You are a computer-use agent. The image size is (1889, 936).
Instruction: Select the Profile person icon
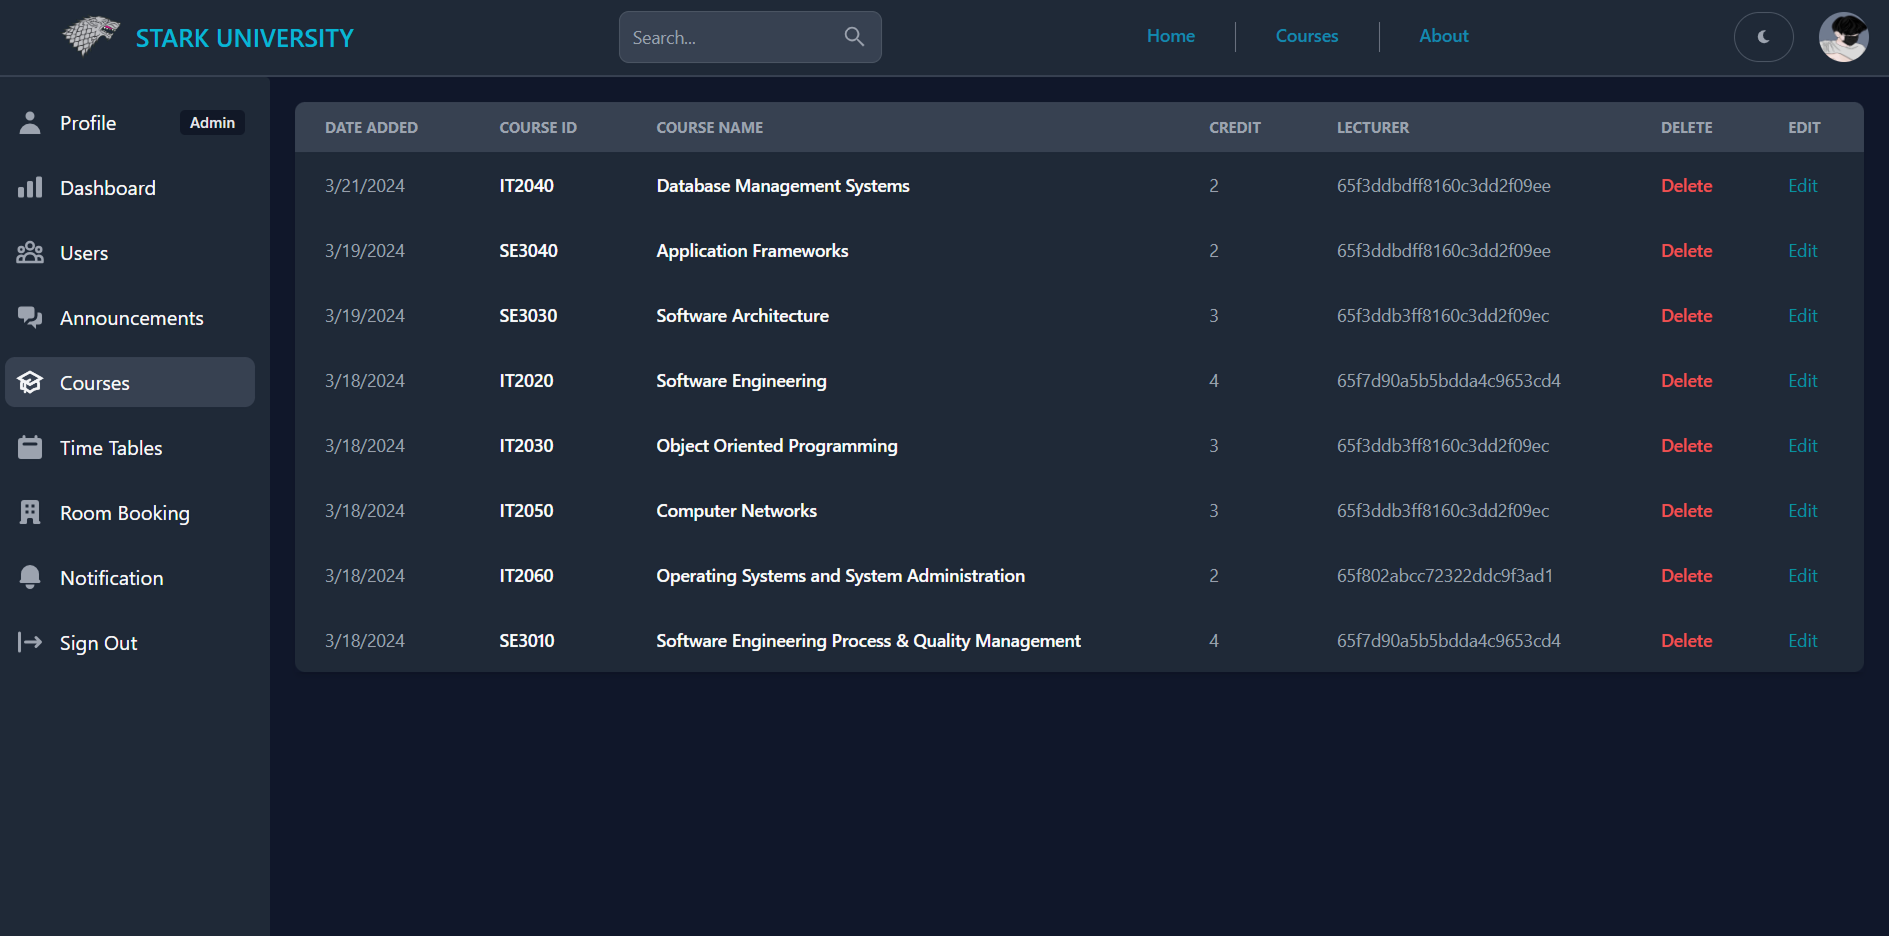[30, 122]
